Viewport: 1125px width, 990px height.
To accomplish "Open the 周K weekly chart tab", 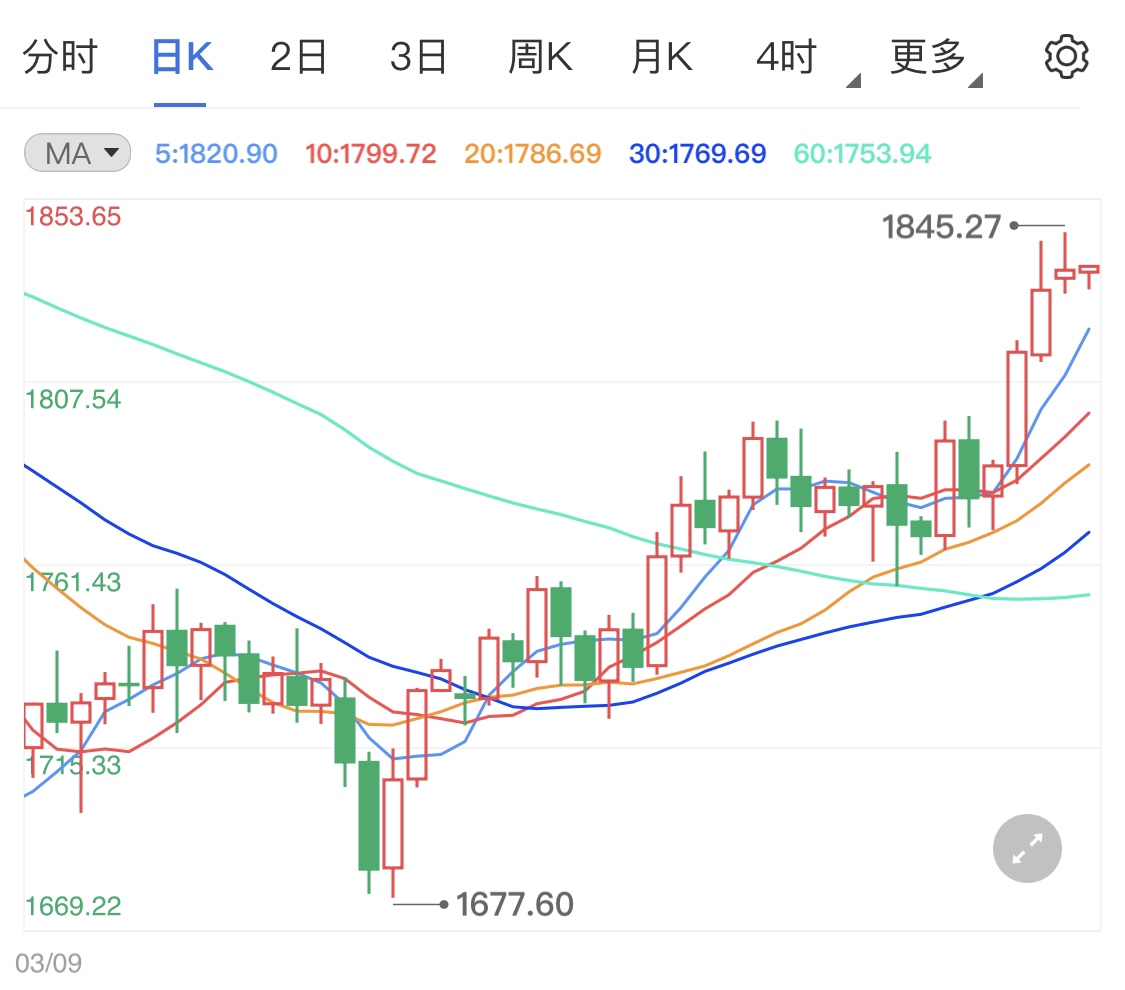I will pyautogui.click(x=540, y=57).
